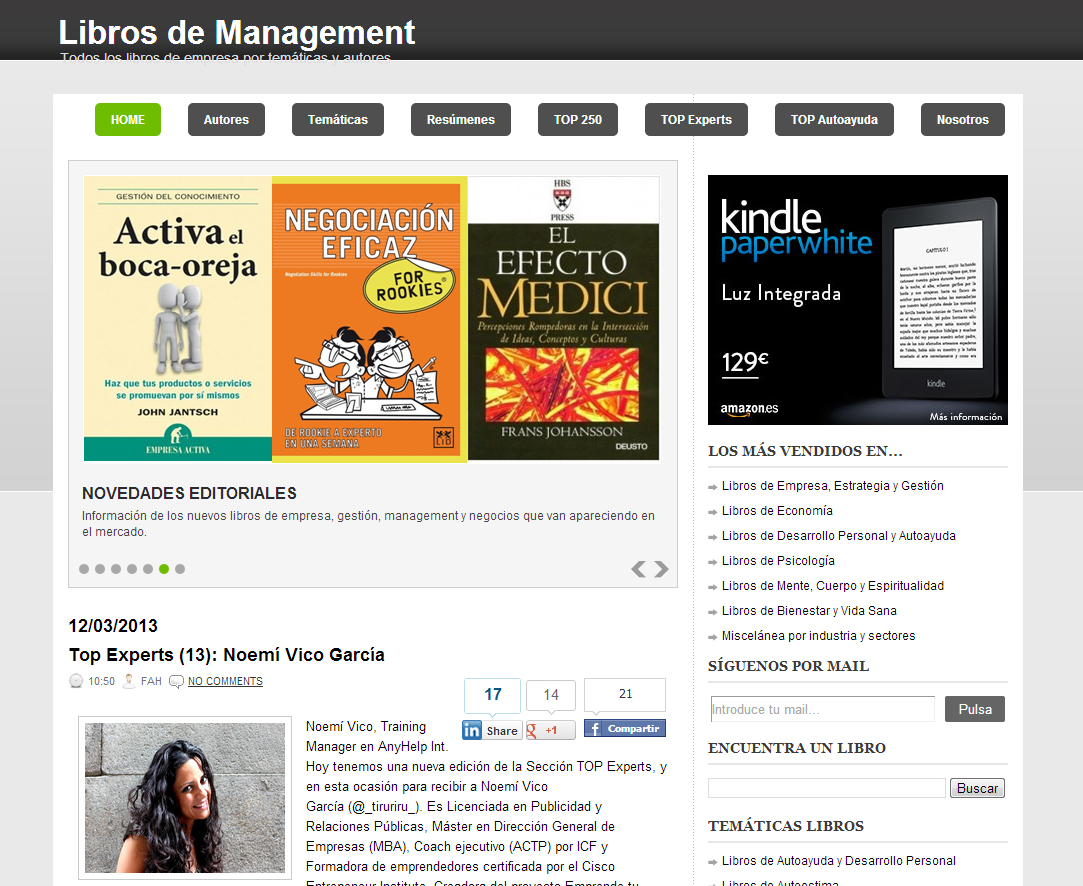Click the Facebook Compartir button

pos(624,729)
